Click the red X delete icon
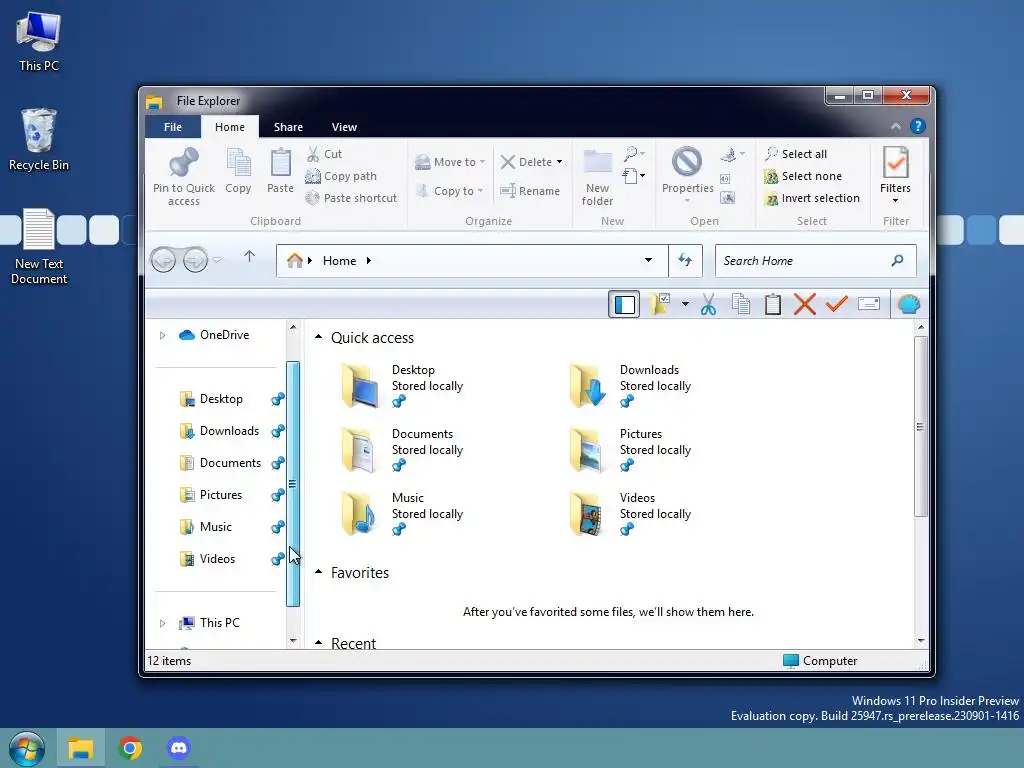1024x768 pixels. pos(805,304)
